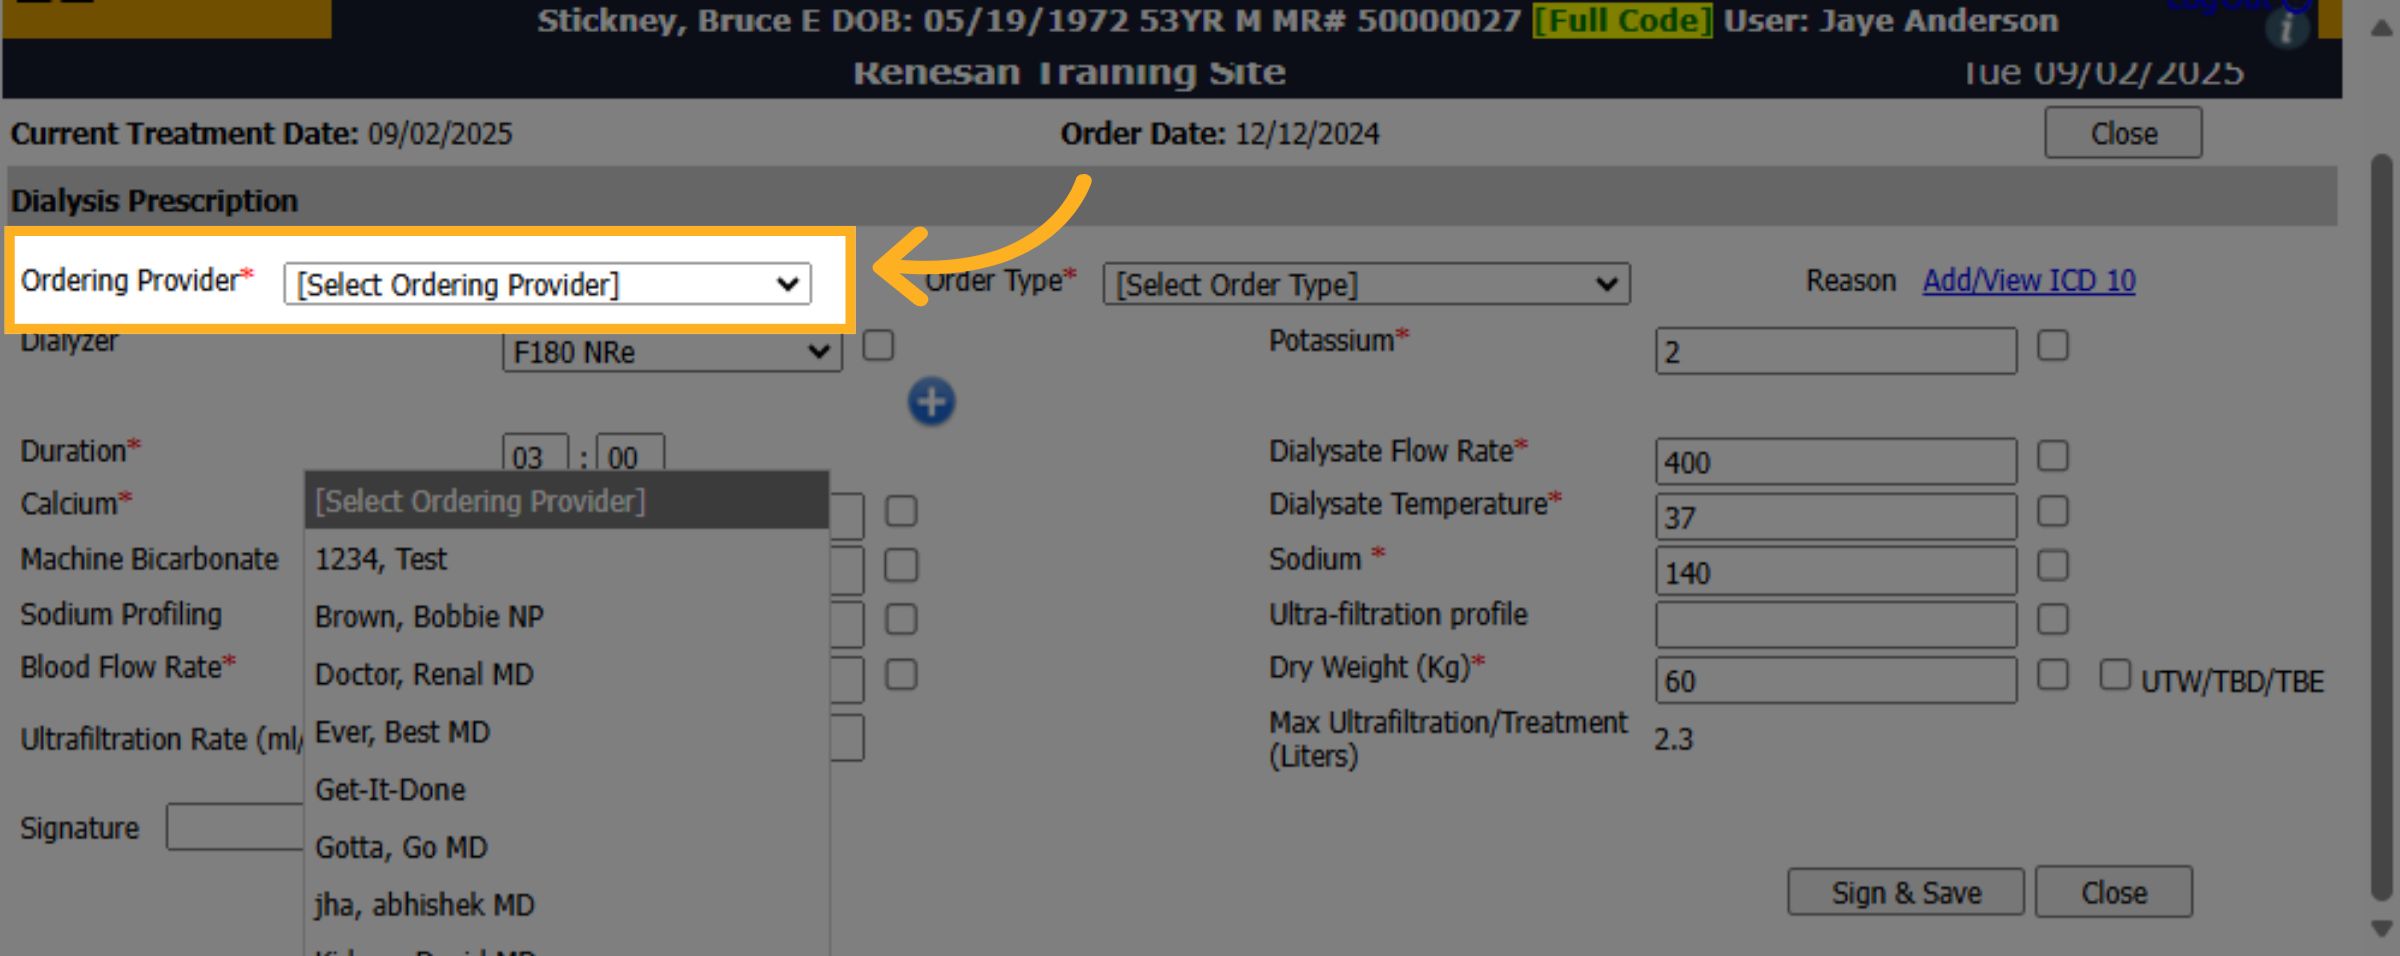Image resolution: width=2400 pixels, height=956 pixels.
Task: Open the Dialyzer F180 NRe dropdown
Action: point(672,352)
